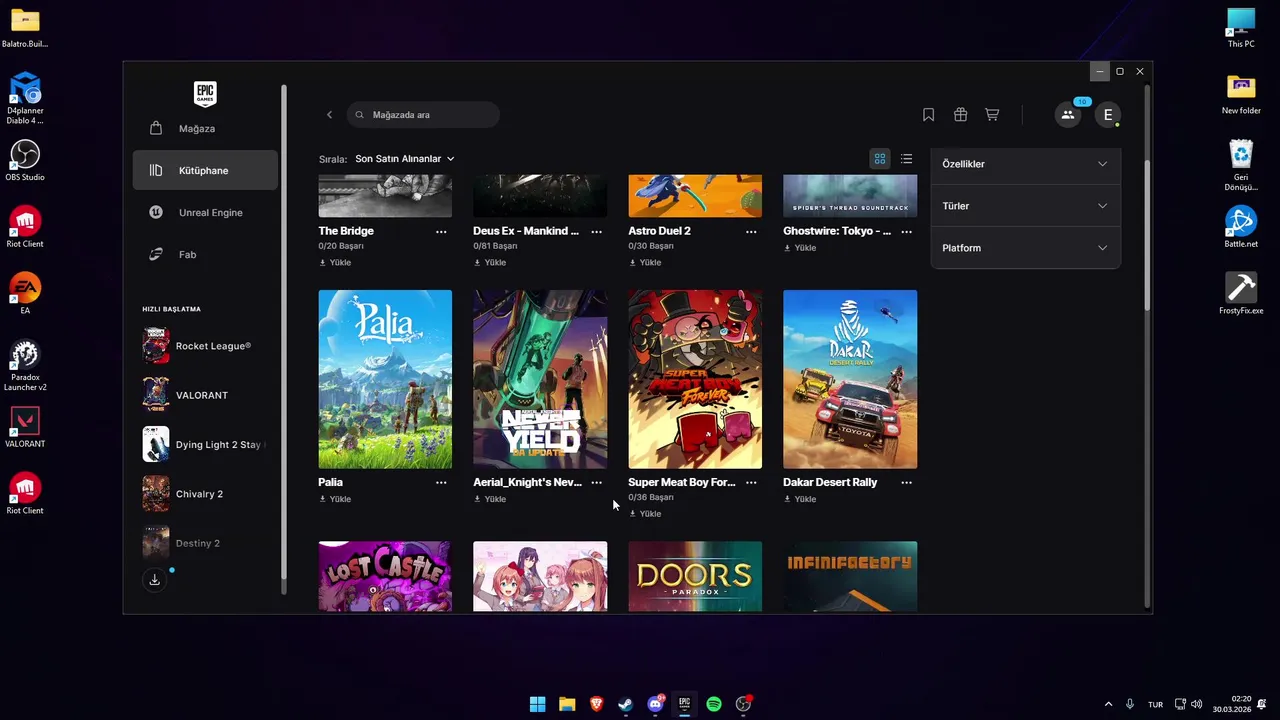The width and height of the screenshot is (1280, 720).
Task: Open options menu for Astro Duel 2
Action: click(751, 231)
